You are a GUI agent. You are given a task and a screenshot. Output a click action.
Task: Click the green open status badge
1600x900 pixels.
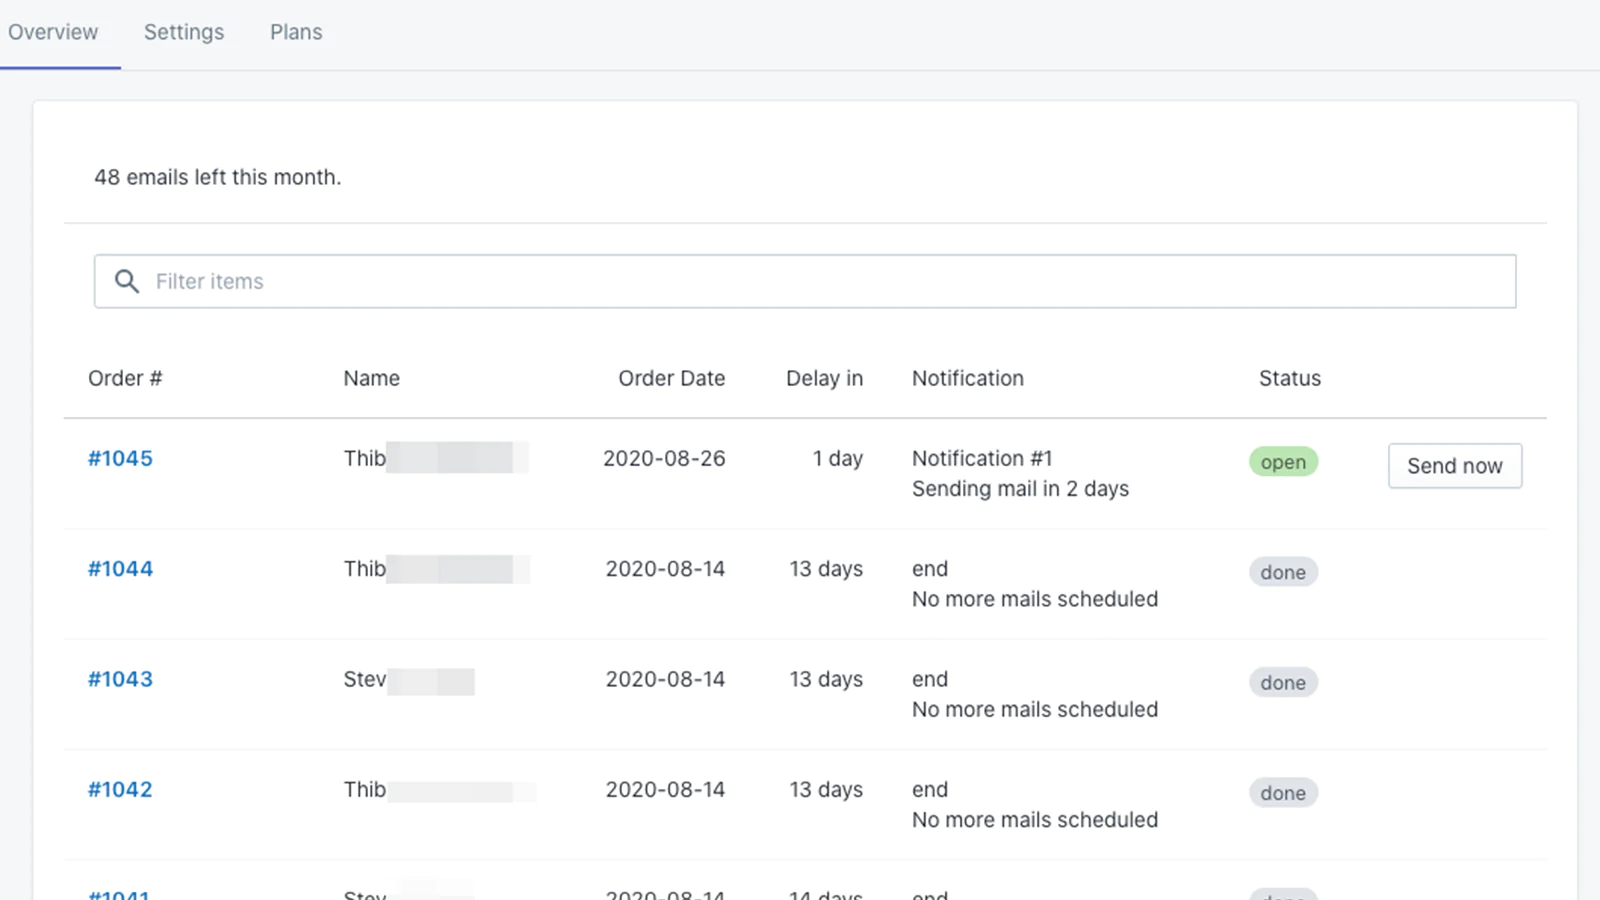click(x=1283, y=462)
